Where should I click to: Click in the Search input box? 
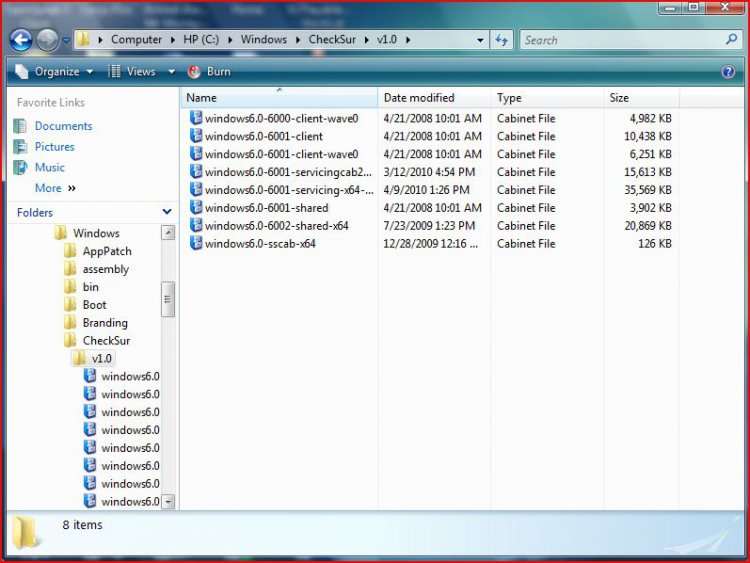(x=622, y=40)
